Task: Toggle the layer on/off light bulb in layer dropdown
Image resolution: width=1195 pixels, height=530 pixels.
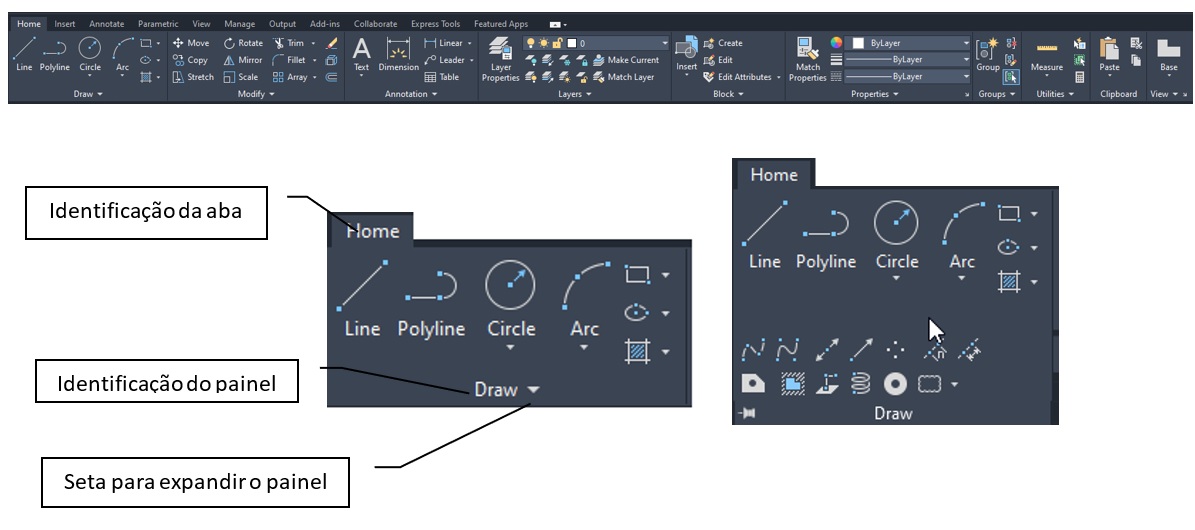Action: [530, 43]
